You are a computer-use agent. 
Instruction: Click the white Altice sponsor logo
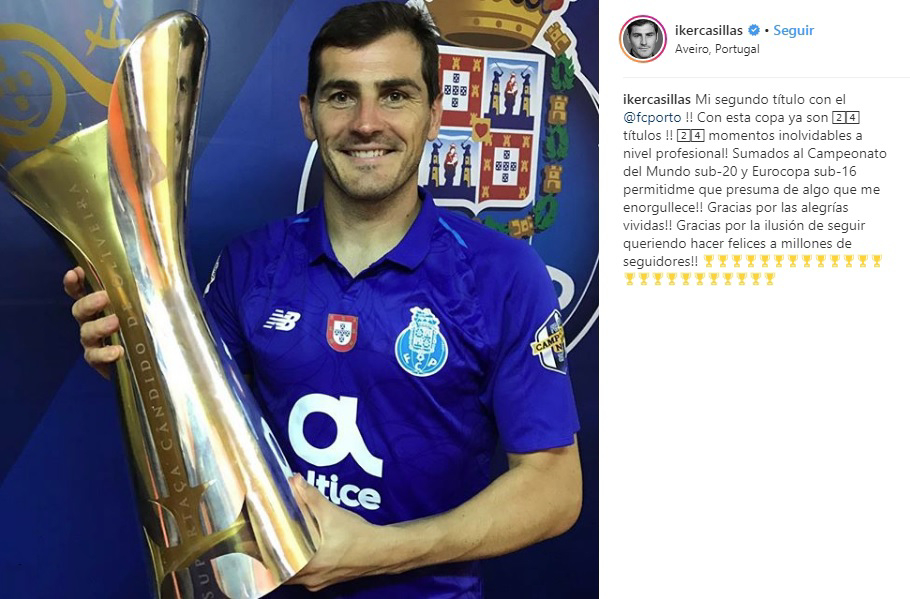335,452
